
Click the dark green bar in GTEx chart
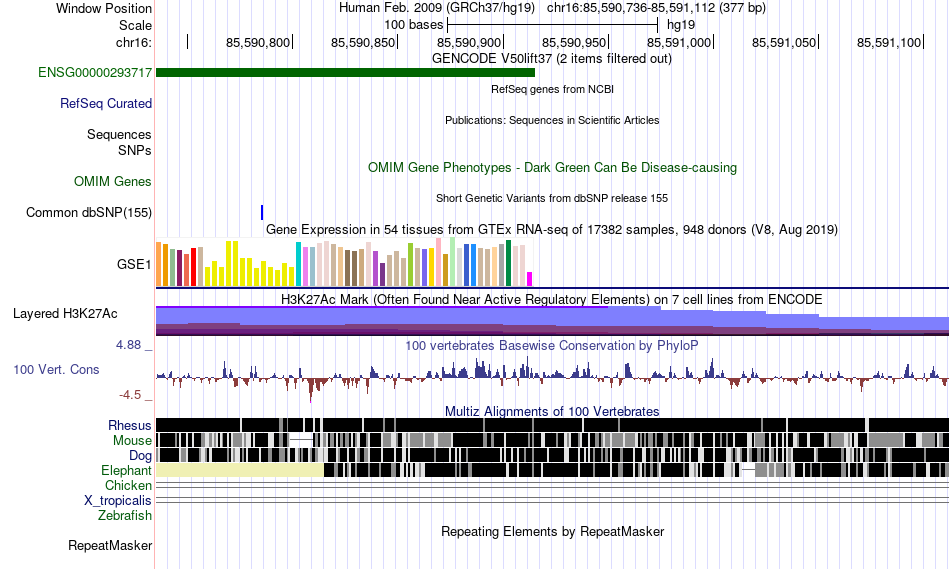(x=508, y=263)
